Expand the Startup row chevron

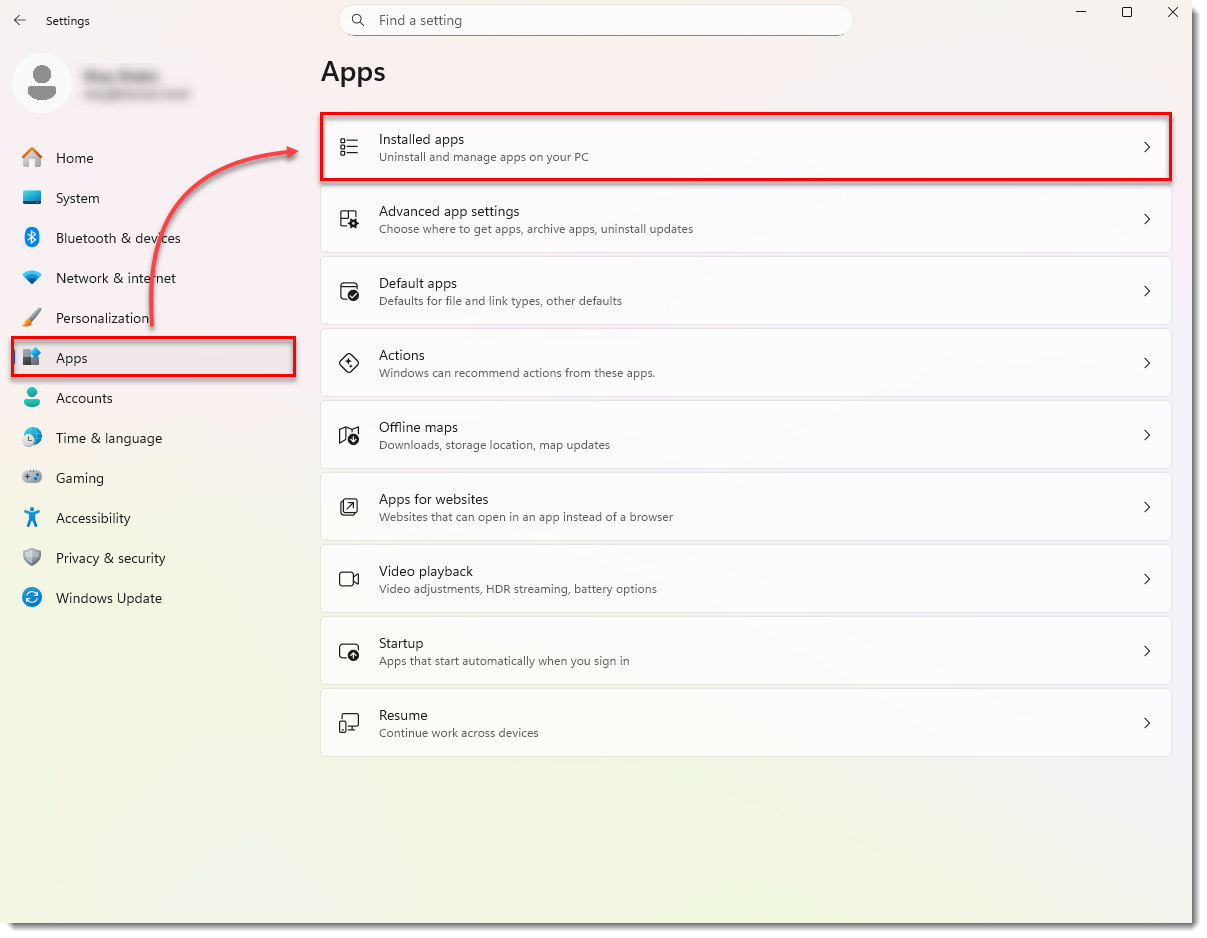1147,651
